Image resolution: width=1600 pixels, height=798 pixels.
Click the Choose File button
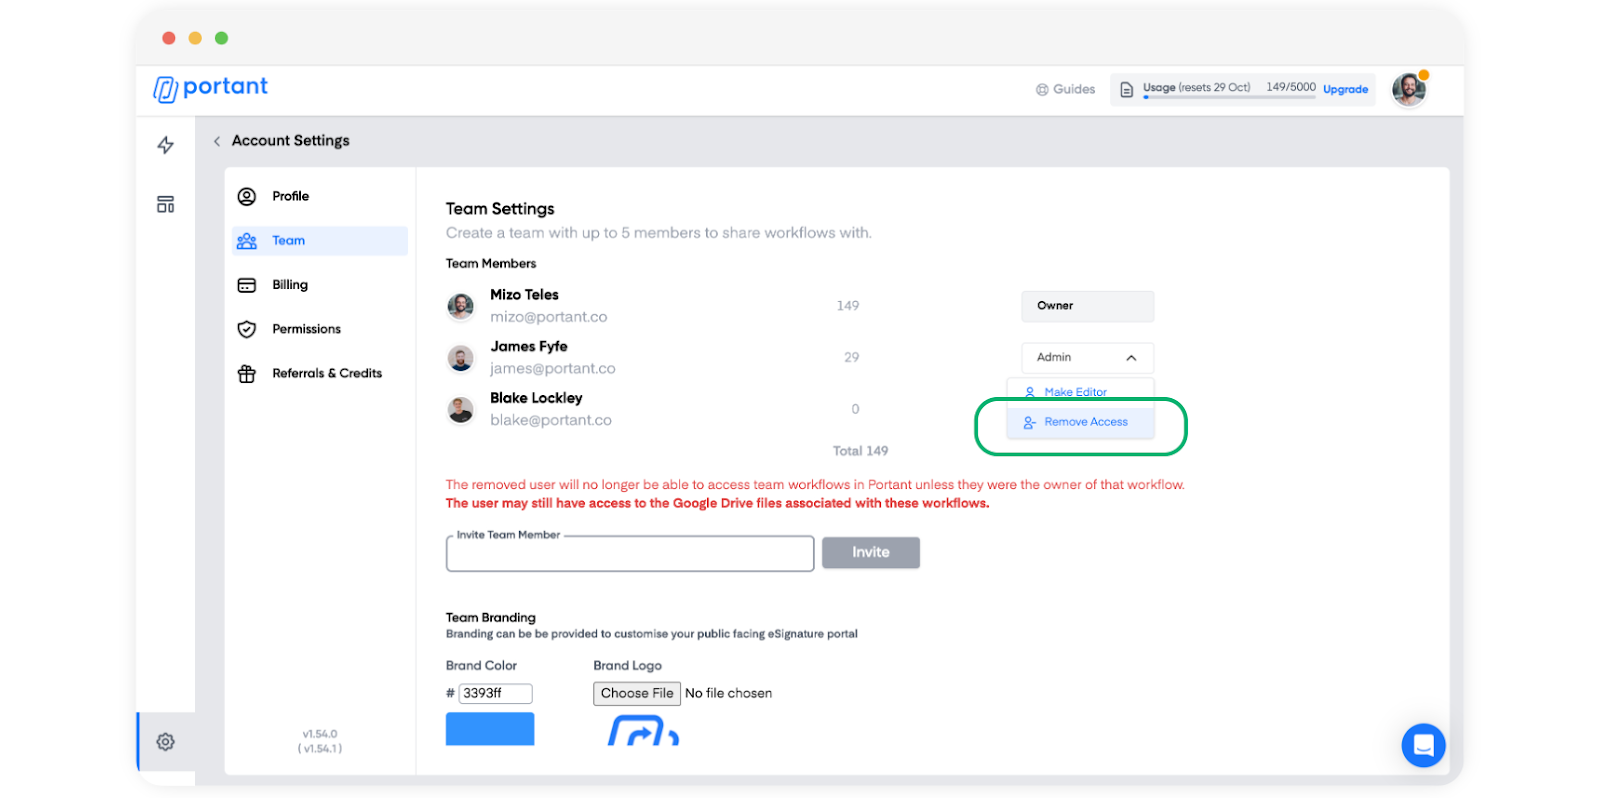click(637, 693)
